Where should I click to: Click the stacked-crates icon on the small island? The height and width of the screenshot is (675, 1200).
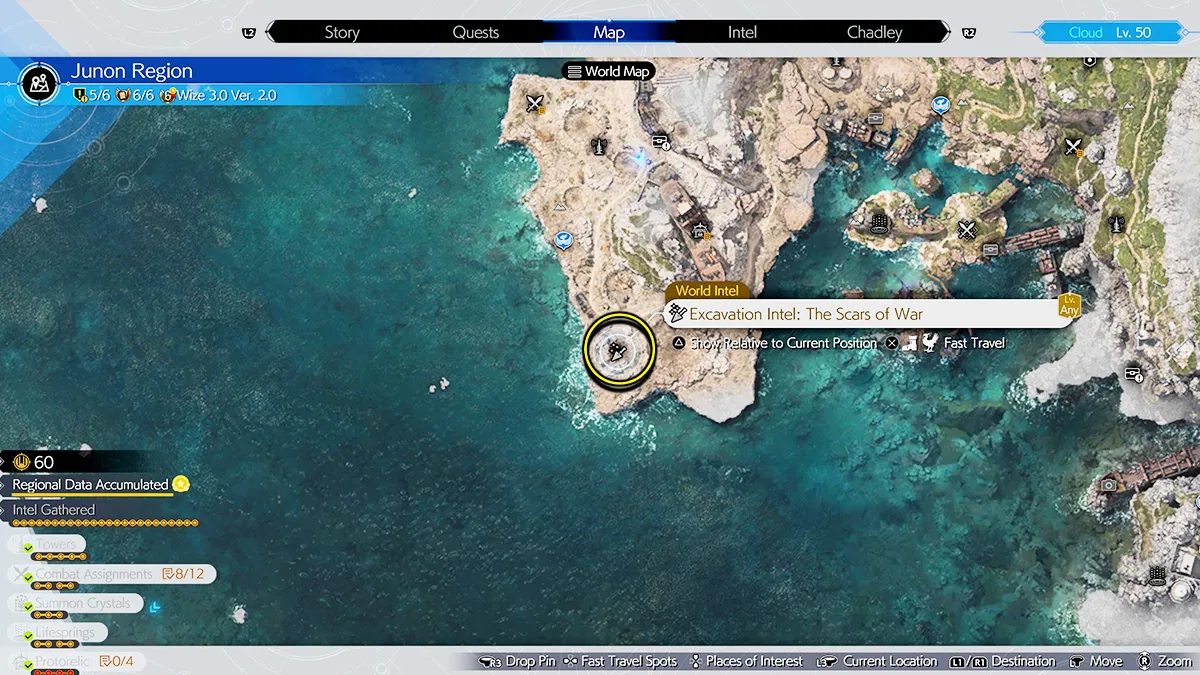pos(880,223)
